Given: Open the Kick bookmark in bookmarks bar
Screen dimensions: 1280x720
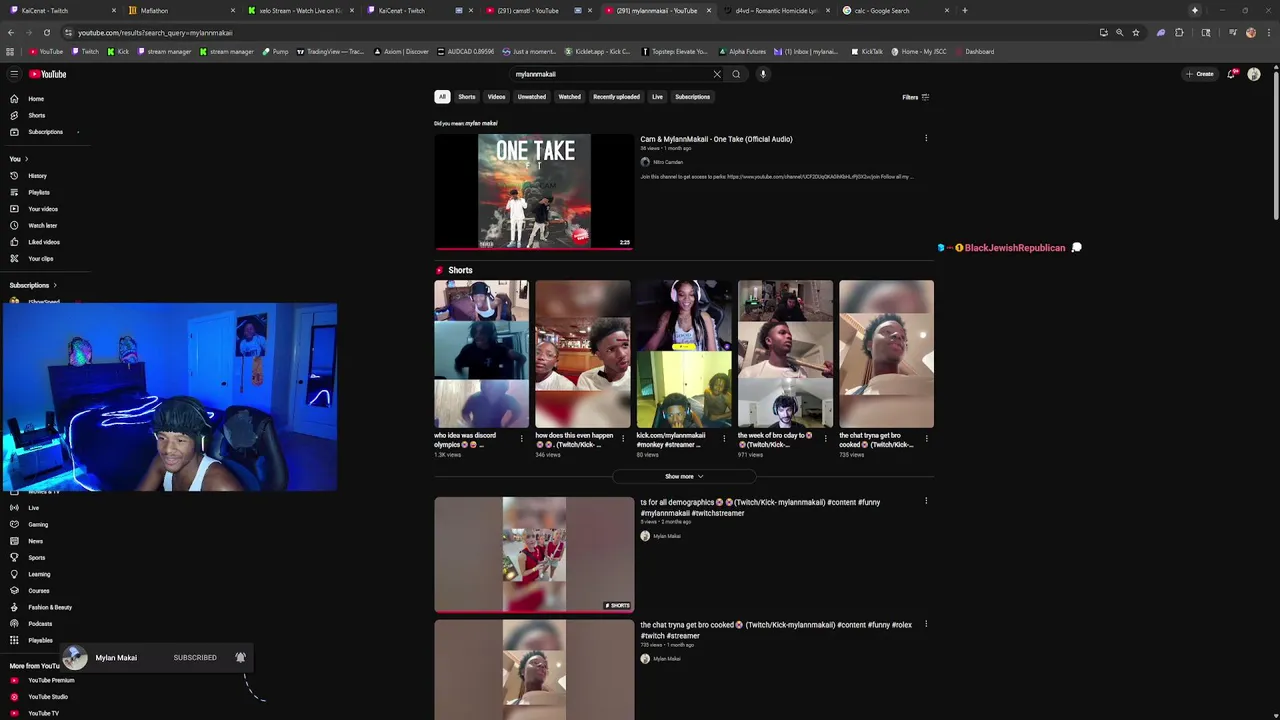Looking at the screenshot, I should click(118, 51).
